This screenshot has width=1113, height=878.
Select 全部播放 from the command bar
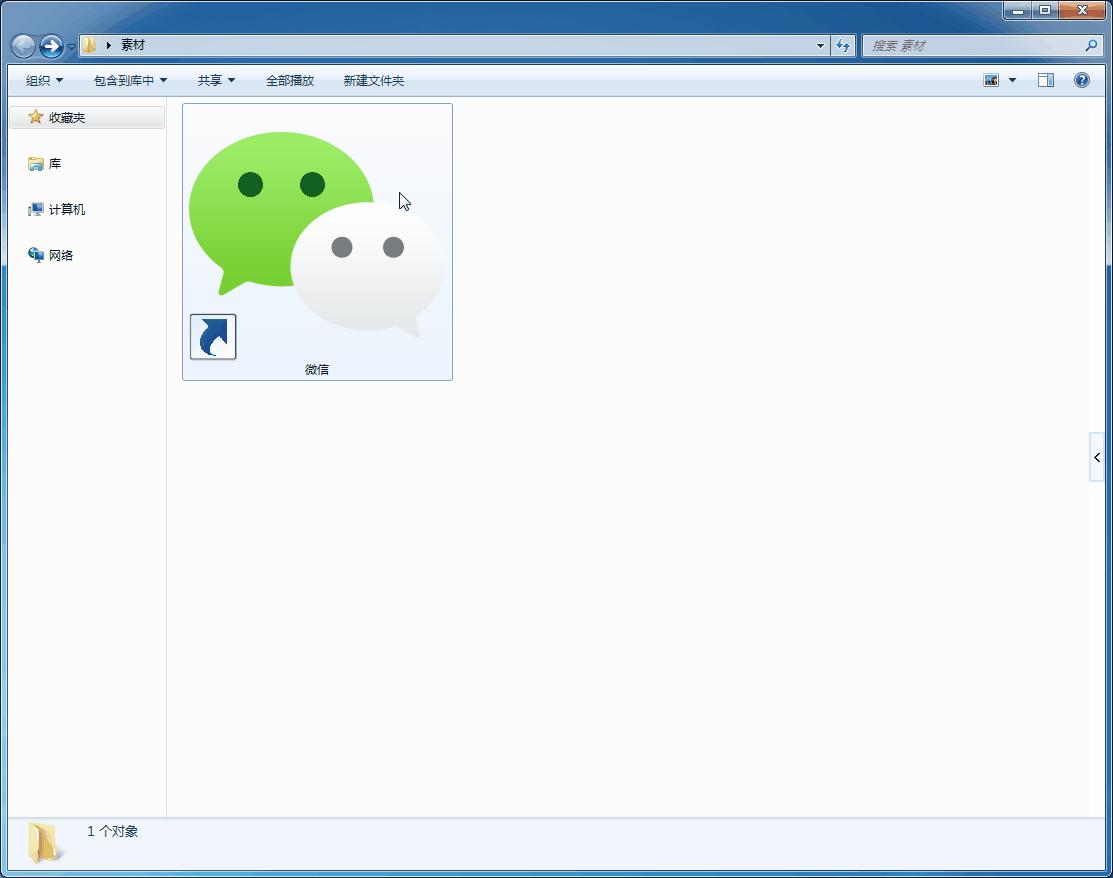coord(289,80)
